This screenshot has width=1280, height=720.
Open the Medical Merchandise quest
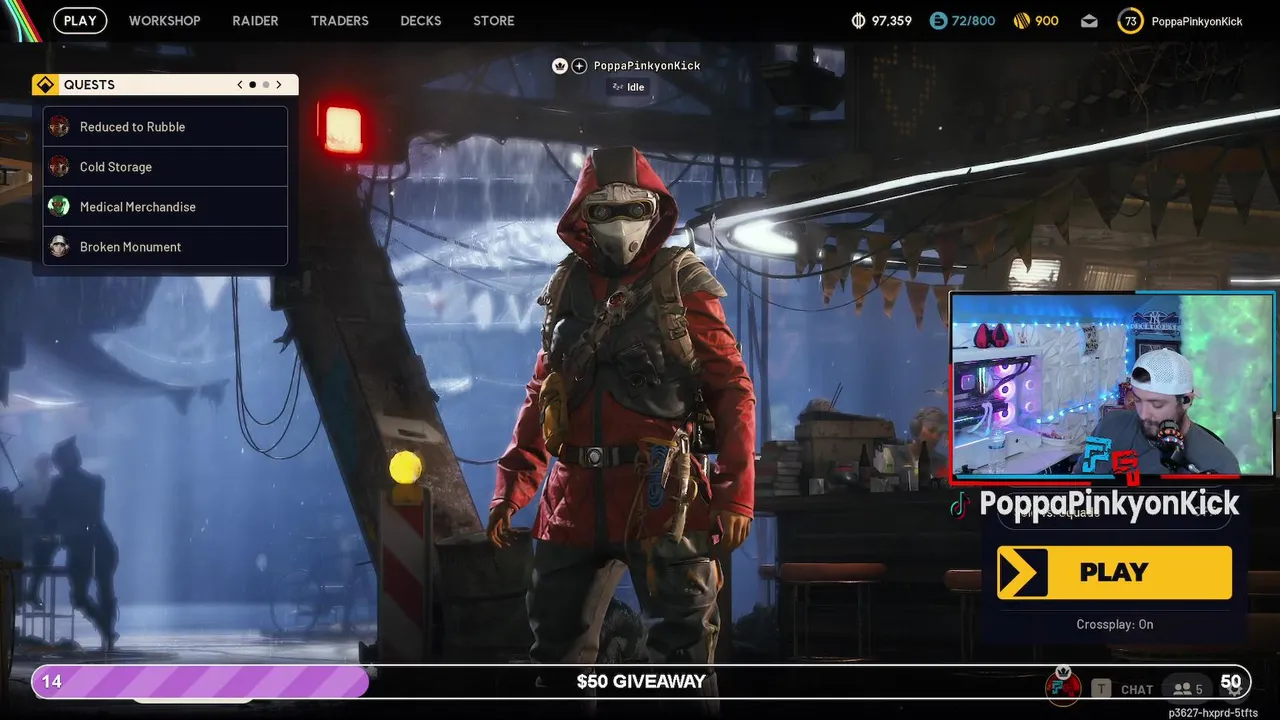166,207
